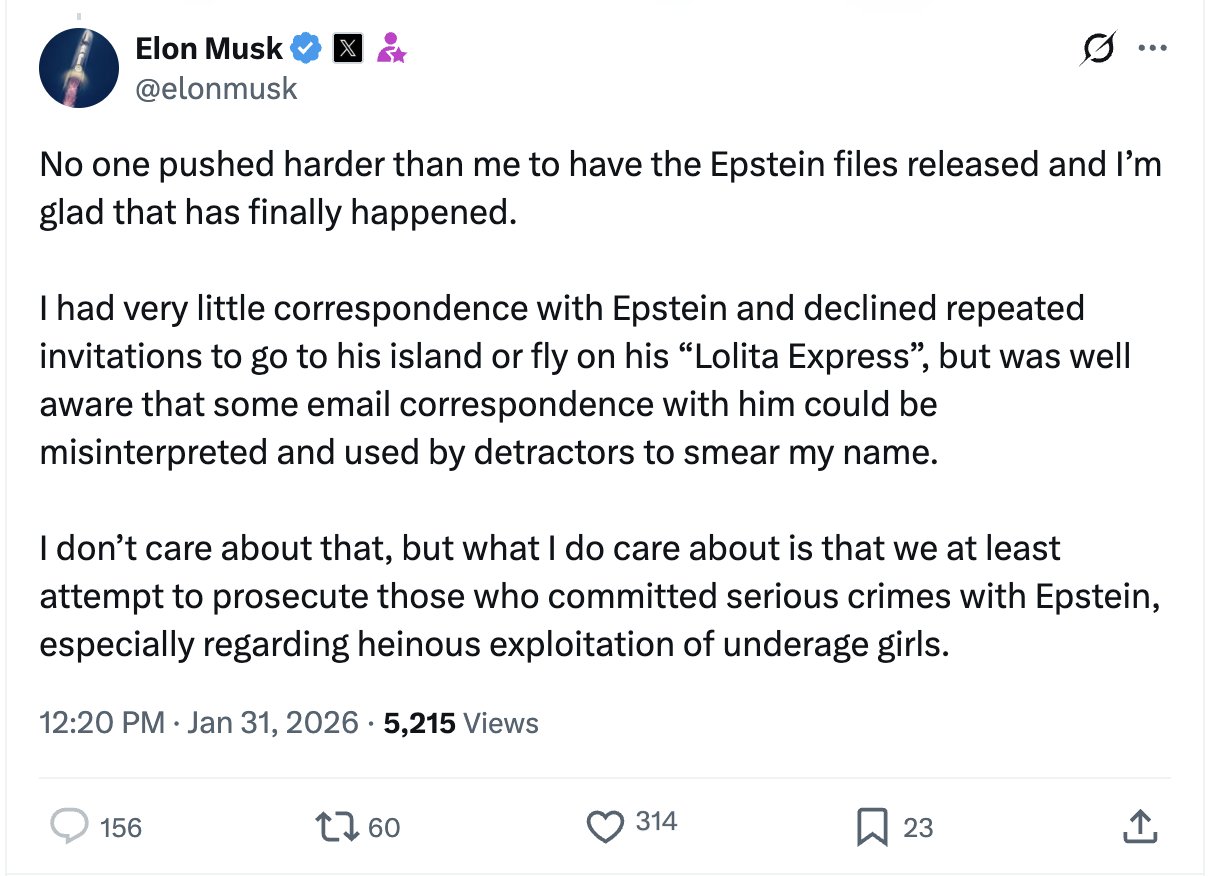
Task: Click the 12:20 PM timestamp link
Action: tap(102, 723)
